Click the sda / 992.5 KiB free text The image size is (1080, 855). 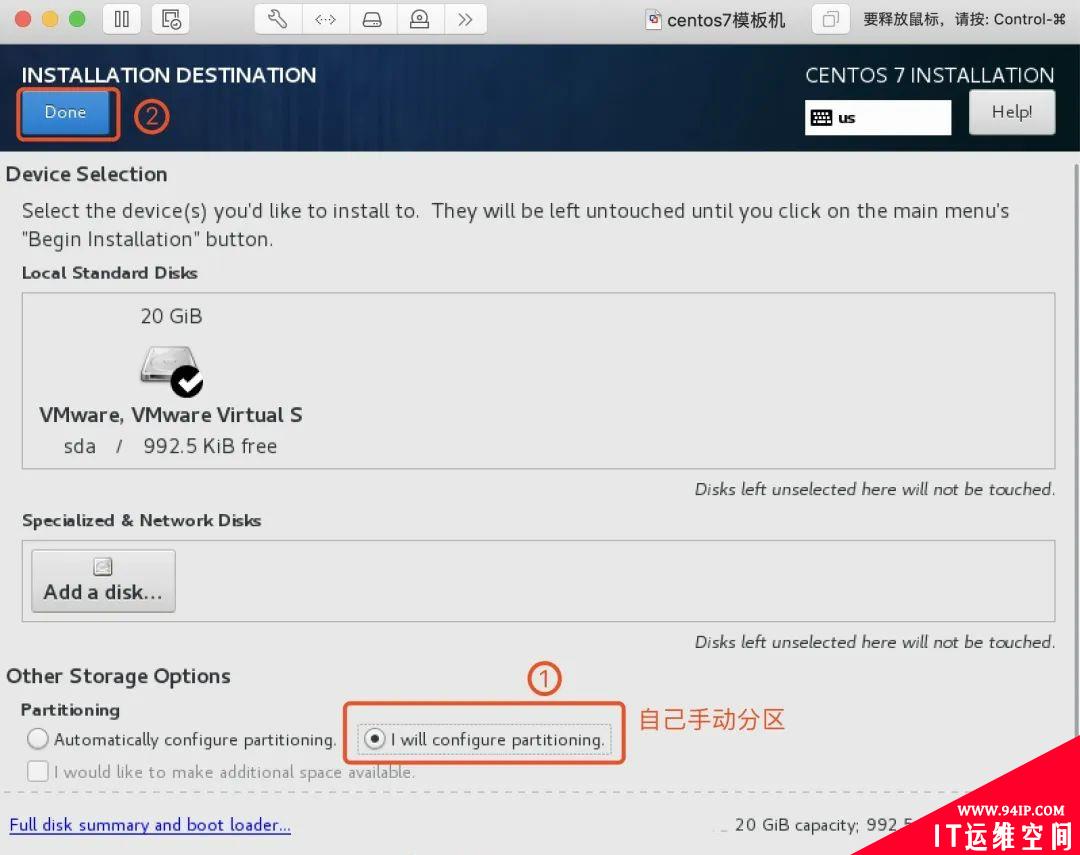170,446
